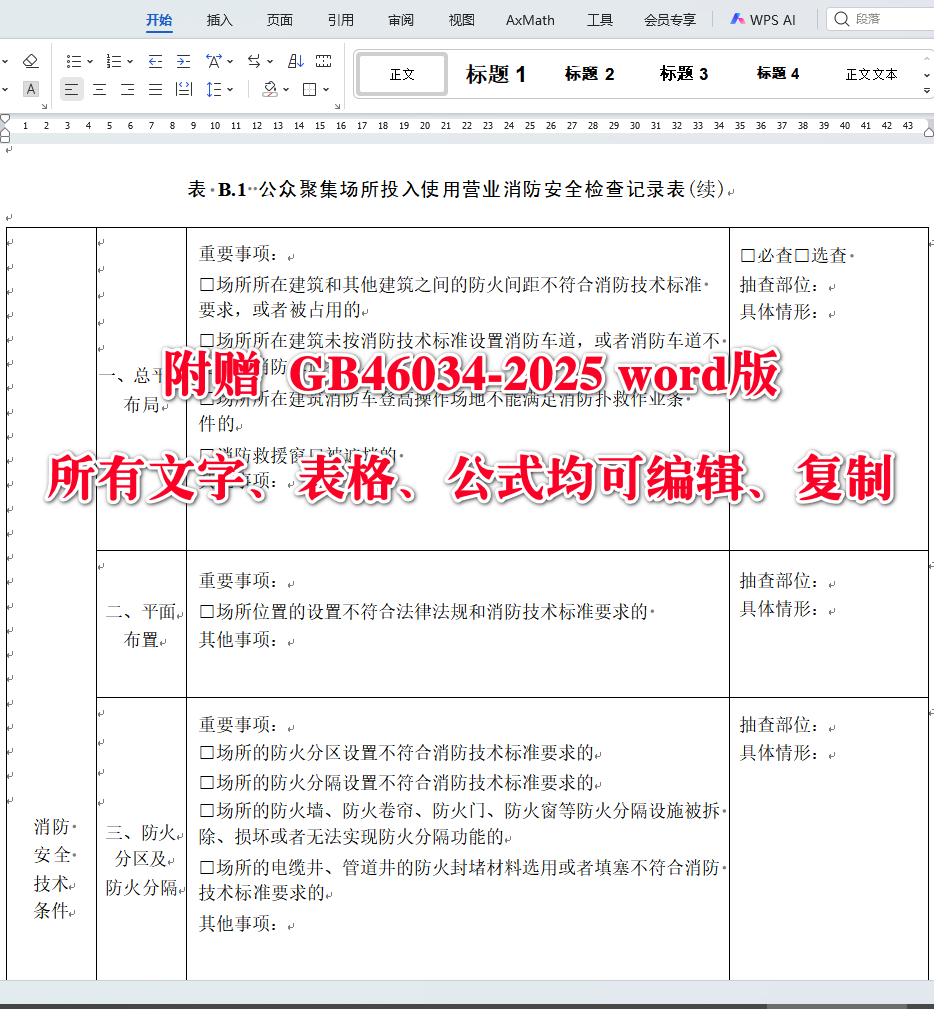Switch to the 插入 ribbon tab
This screenshot has height=1009, width=934.
click(218, 19)
